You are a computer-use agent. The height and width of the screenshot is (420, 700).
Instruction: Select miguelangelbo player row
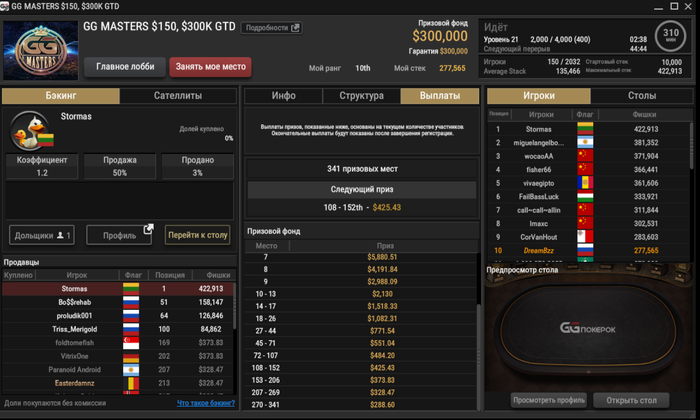588,142
